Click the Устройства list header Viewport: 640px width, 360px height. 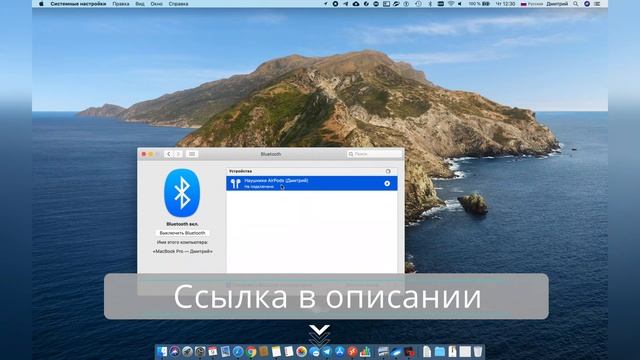pos(312,171)
